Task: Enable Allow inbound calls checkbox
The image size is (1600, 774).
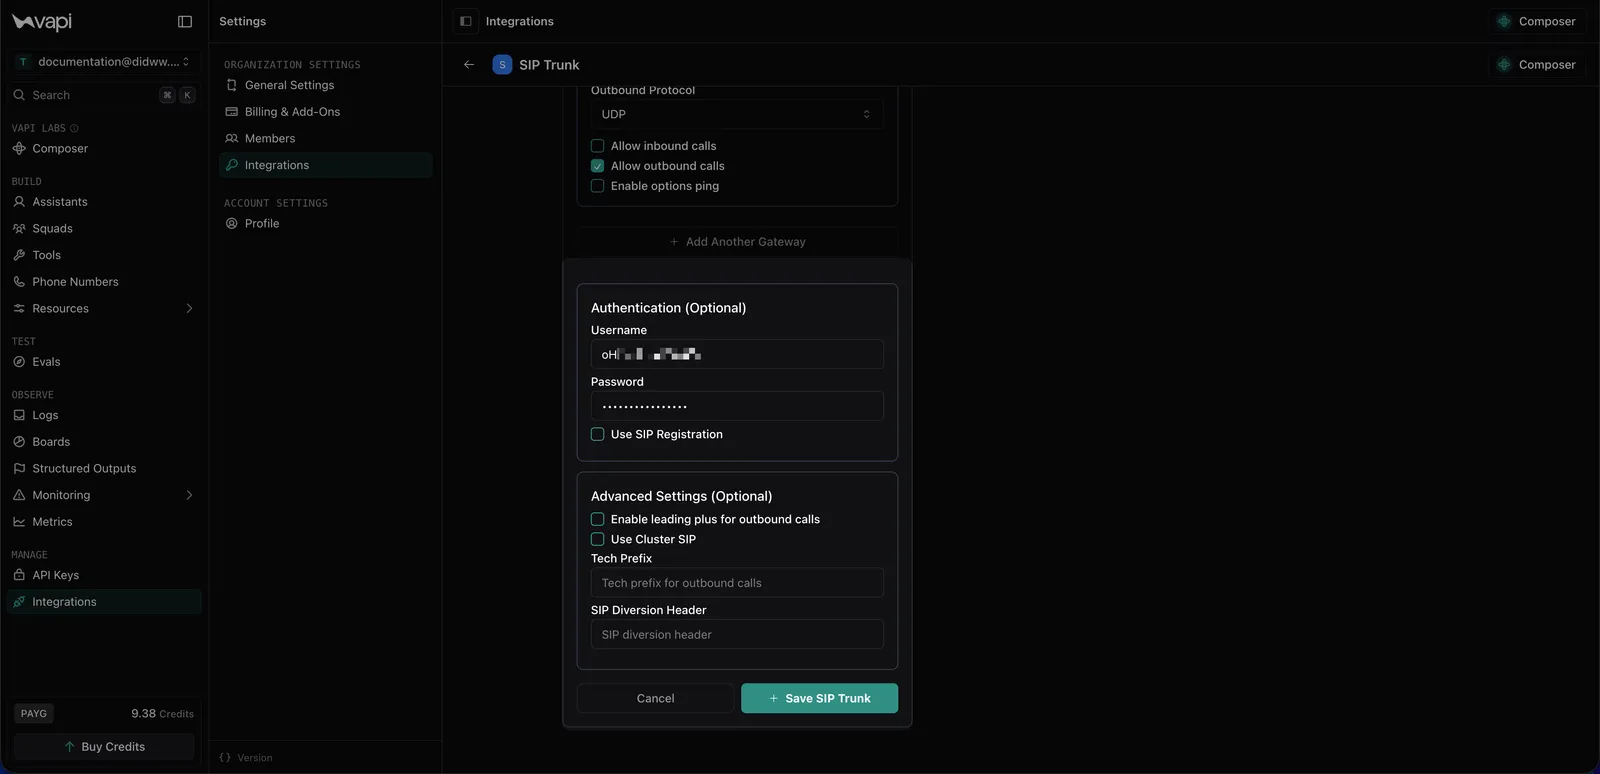Action: [598, 146]
